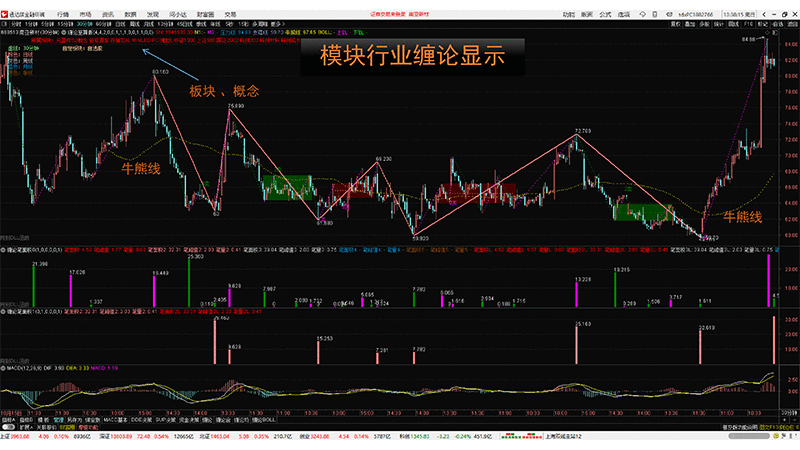Open the 行情 menu
This screenshot has height=450, width=800.
[x=63, y=14]
